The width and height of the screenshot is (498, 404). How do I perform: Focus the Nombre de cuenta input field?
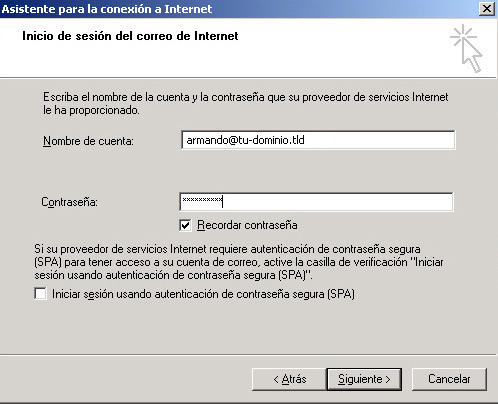click(318, 140)
